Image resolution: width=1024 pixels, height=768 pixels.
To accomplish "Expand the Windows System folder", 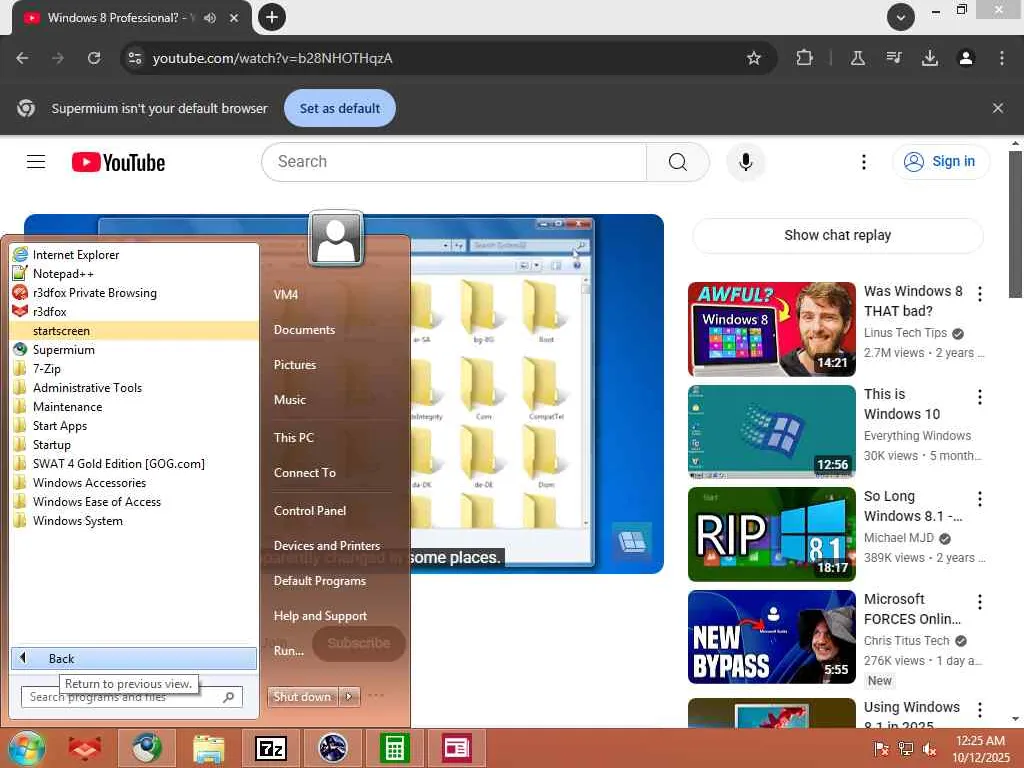I will tap(134, 520).
